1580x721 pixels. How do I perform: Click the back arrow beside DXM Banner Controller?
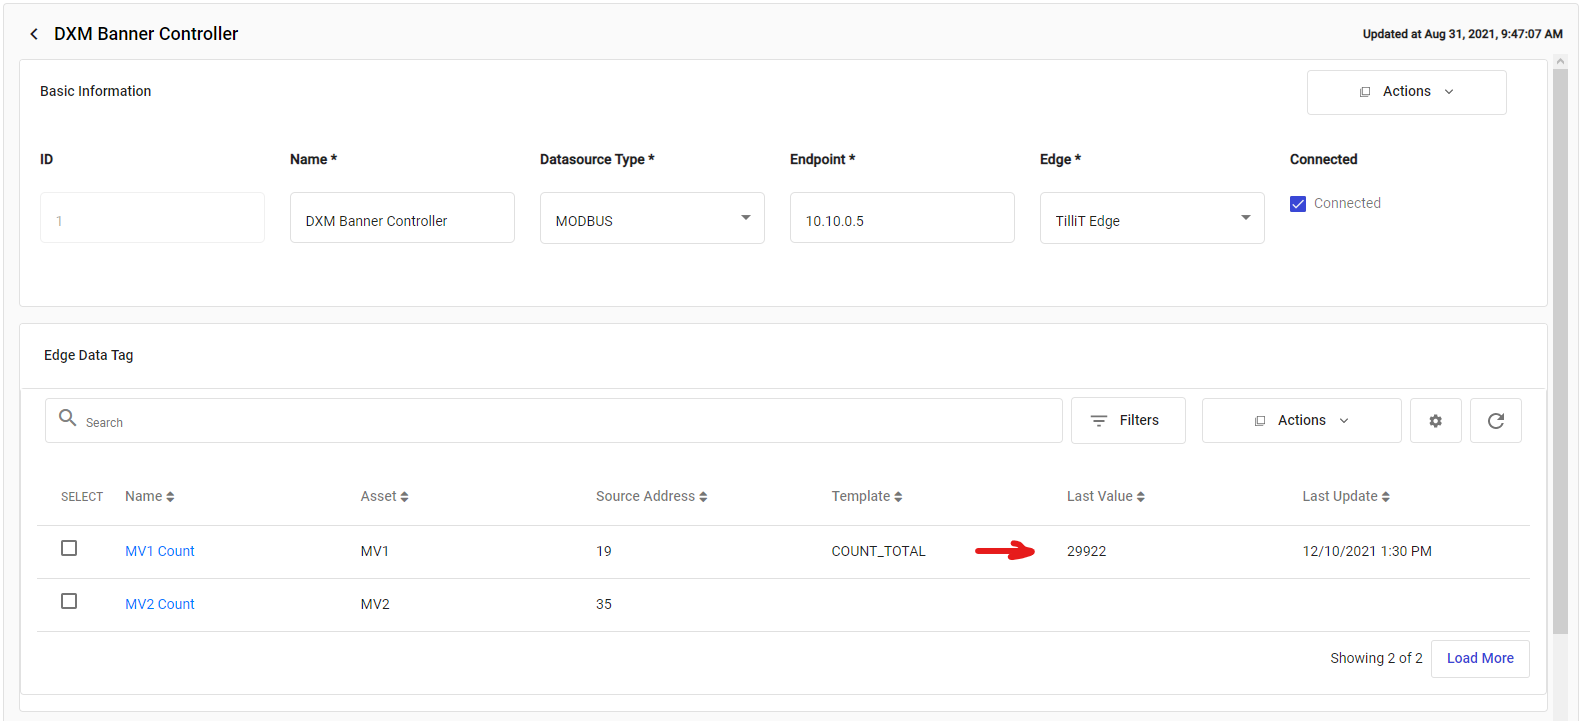(34, 34)
